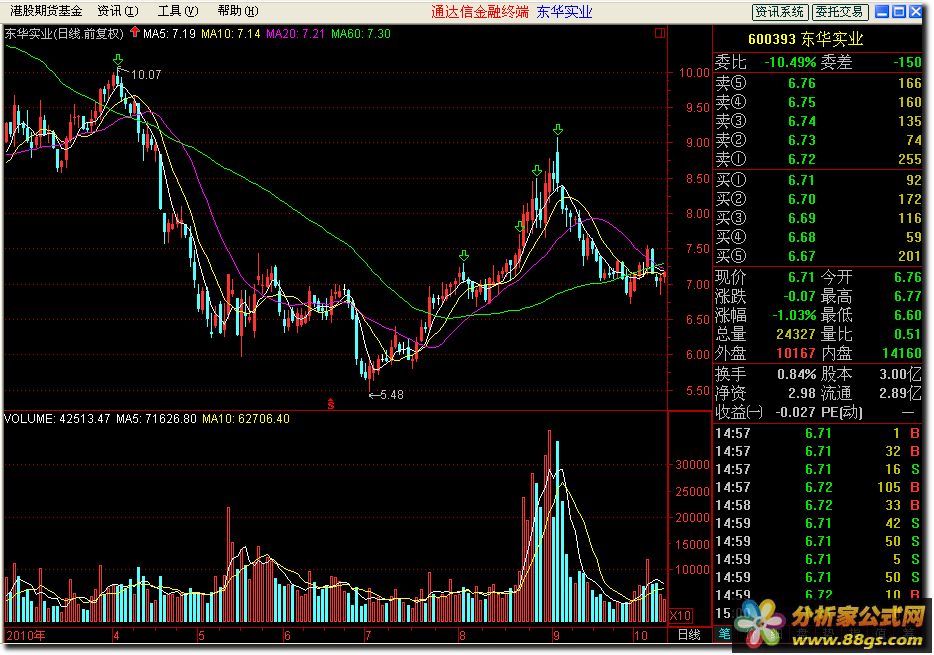The width and height of the screenshot is (934, 655).
Task: Click the month 7 marker on the time axis
Action: [368, 635]
